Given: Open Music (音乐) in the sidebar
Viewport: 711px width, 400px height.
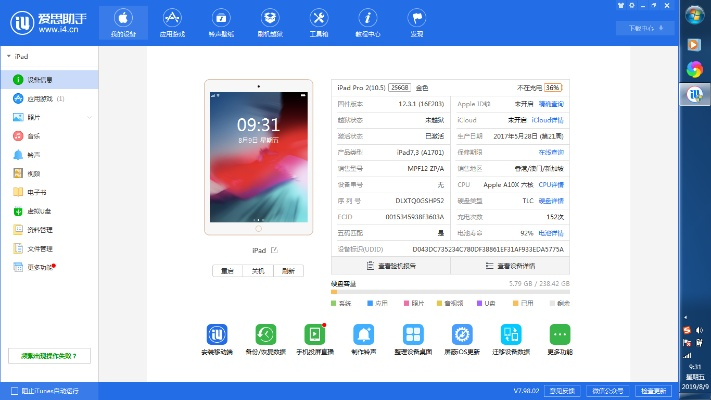Looking at the screenshot, I should click(49, 136).
